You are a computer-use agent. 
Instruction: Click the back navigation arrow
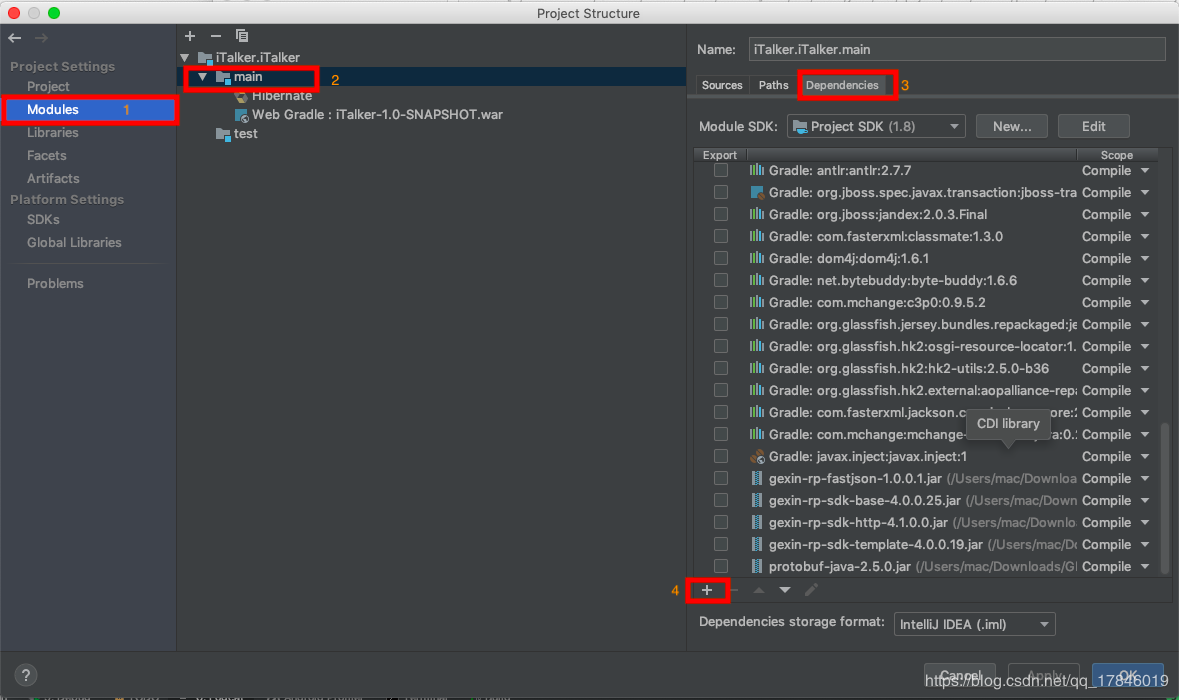[x=15, y=38]
